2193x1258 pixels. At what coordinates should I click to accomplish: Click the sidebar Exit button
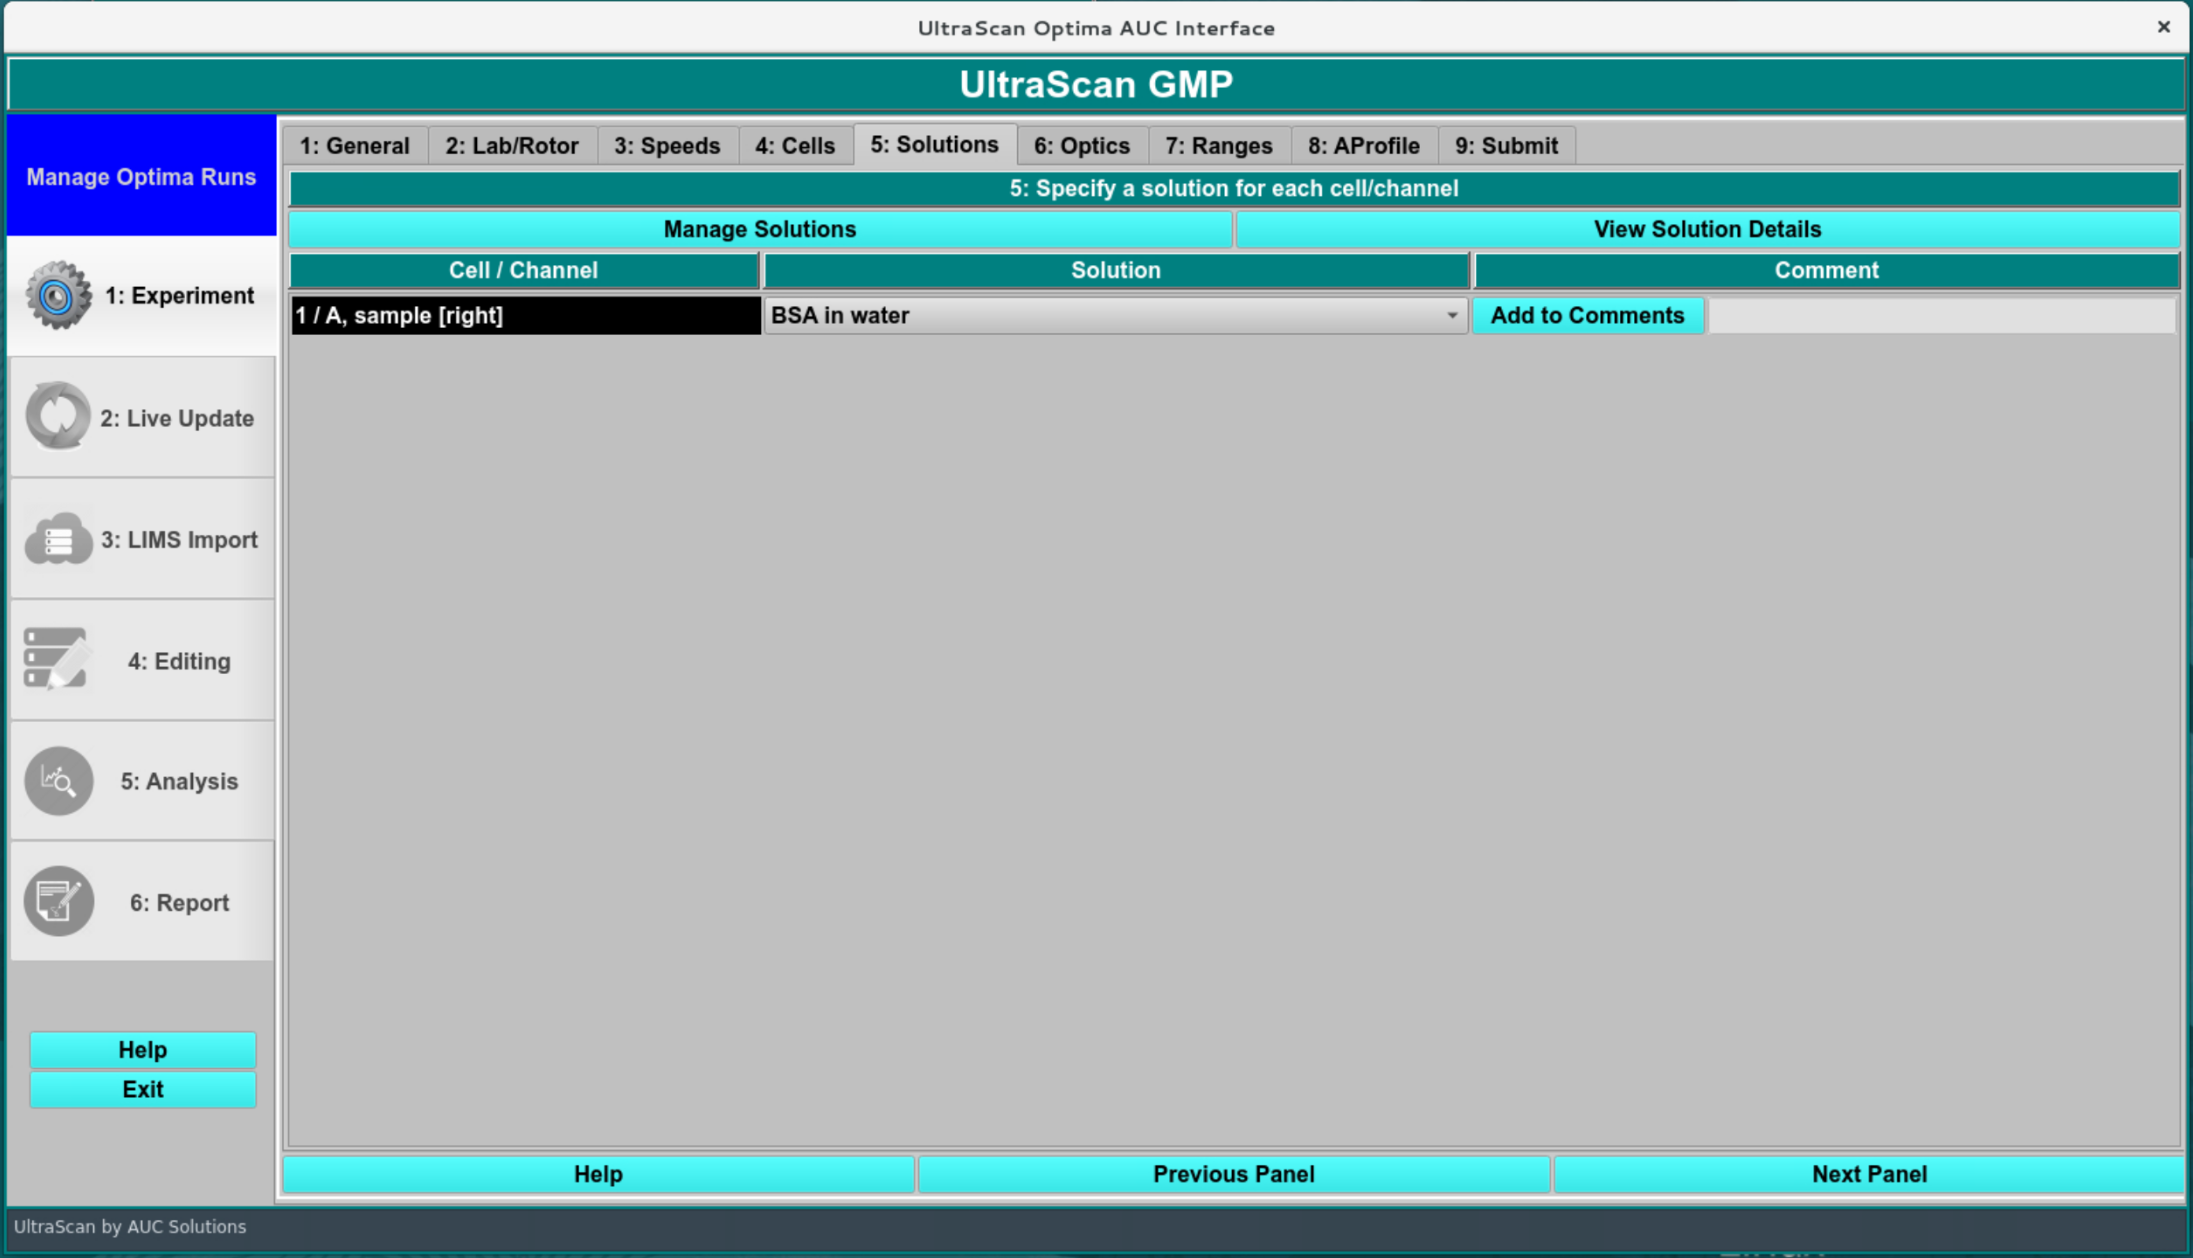(x=142, y=1089)
